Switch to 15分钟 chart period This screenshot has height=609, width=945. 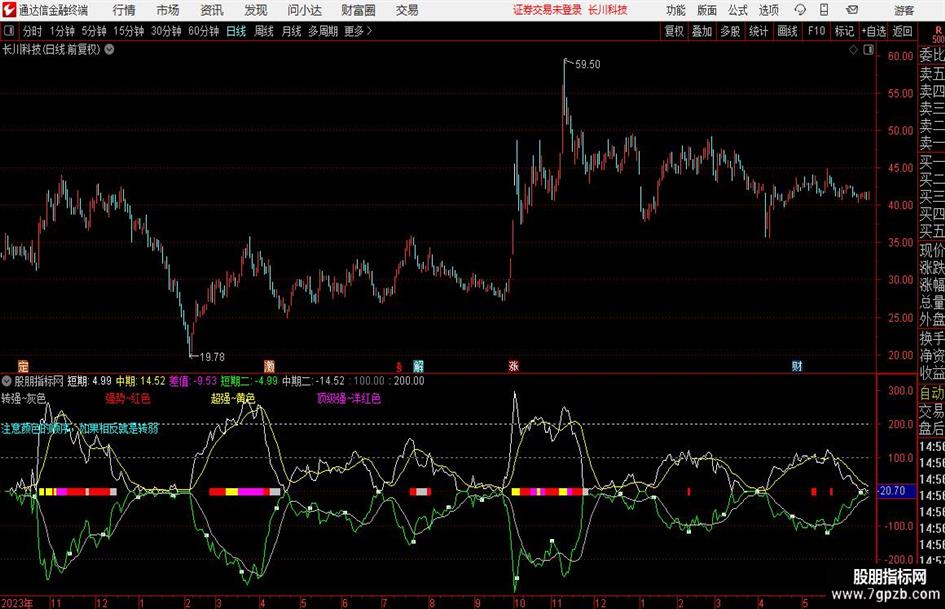coord(129,31)
